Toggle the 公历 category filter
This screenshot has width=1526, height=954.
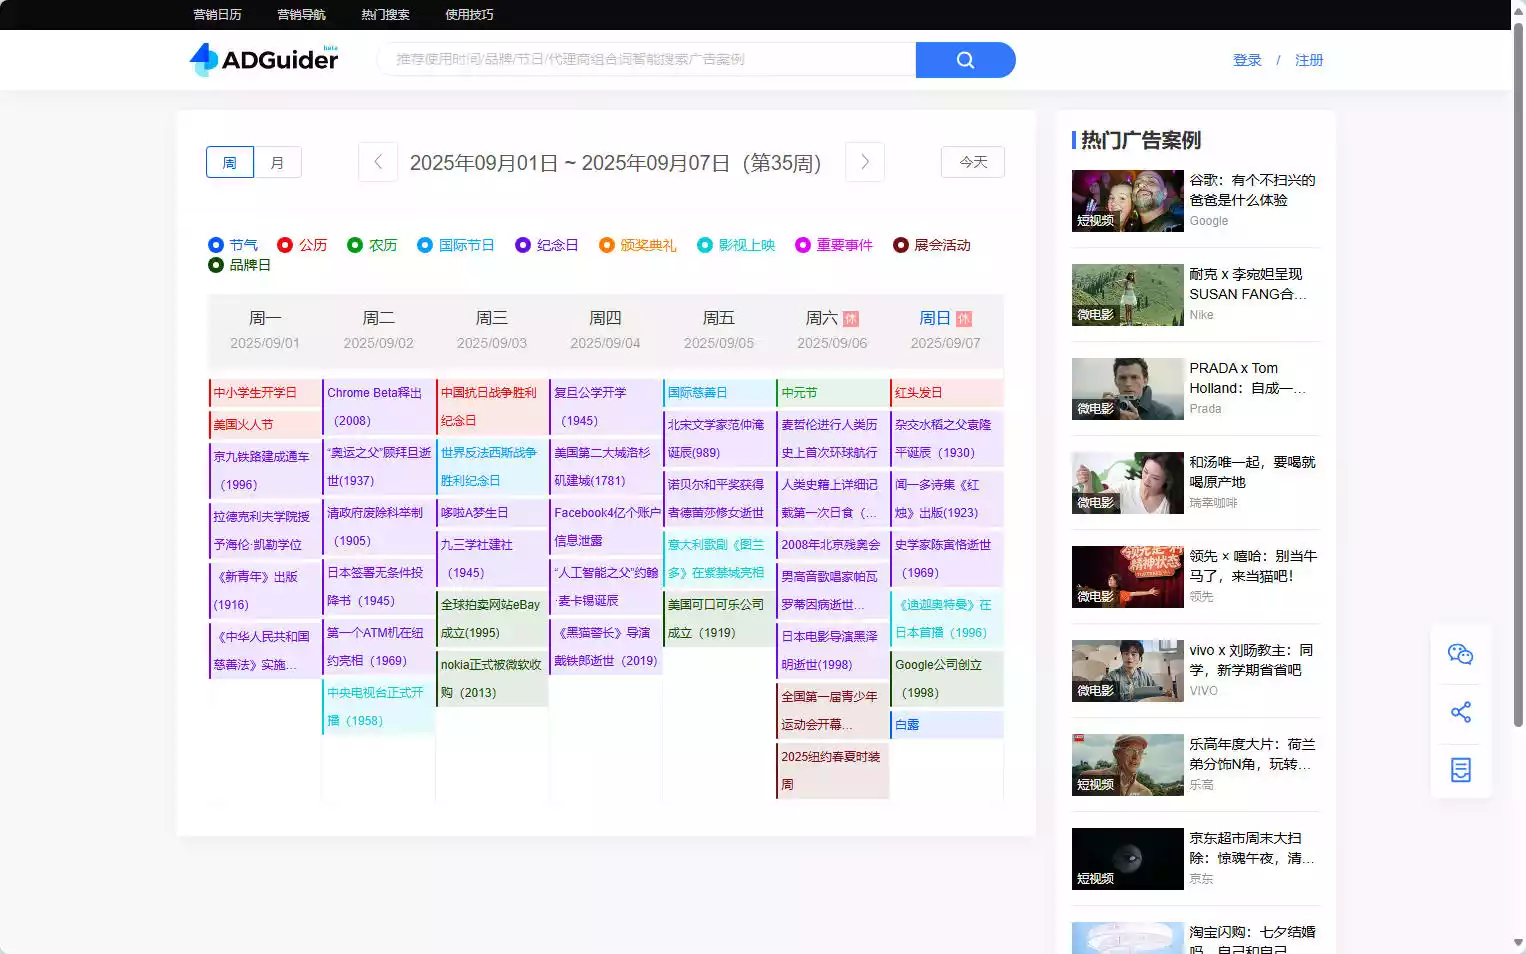[x=302, y=245]
